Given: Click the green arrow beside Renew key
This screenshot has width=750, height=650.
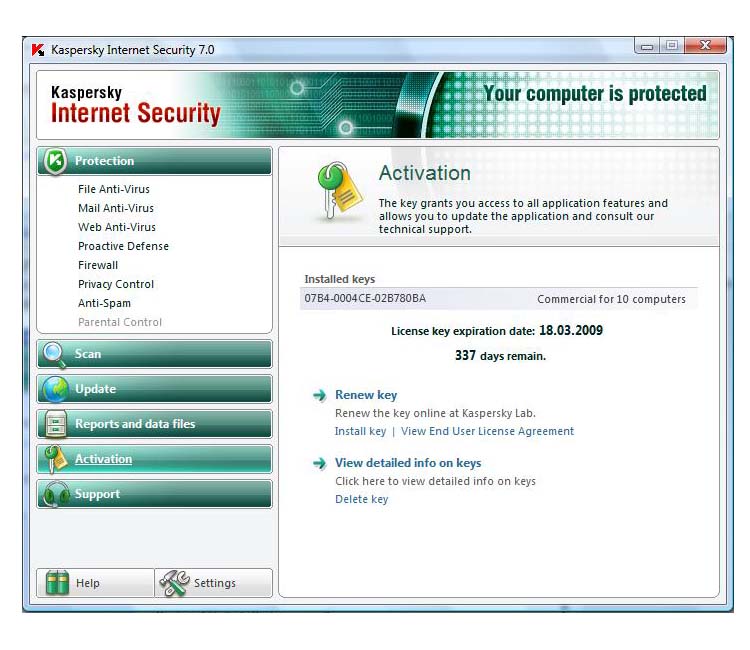Looking at the screenshot, I should [320, 395].
